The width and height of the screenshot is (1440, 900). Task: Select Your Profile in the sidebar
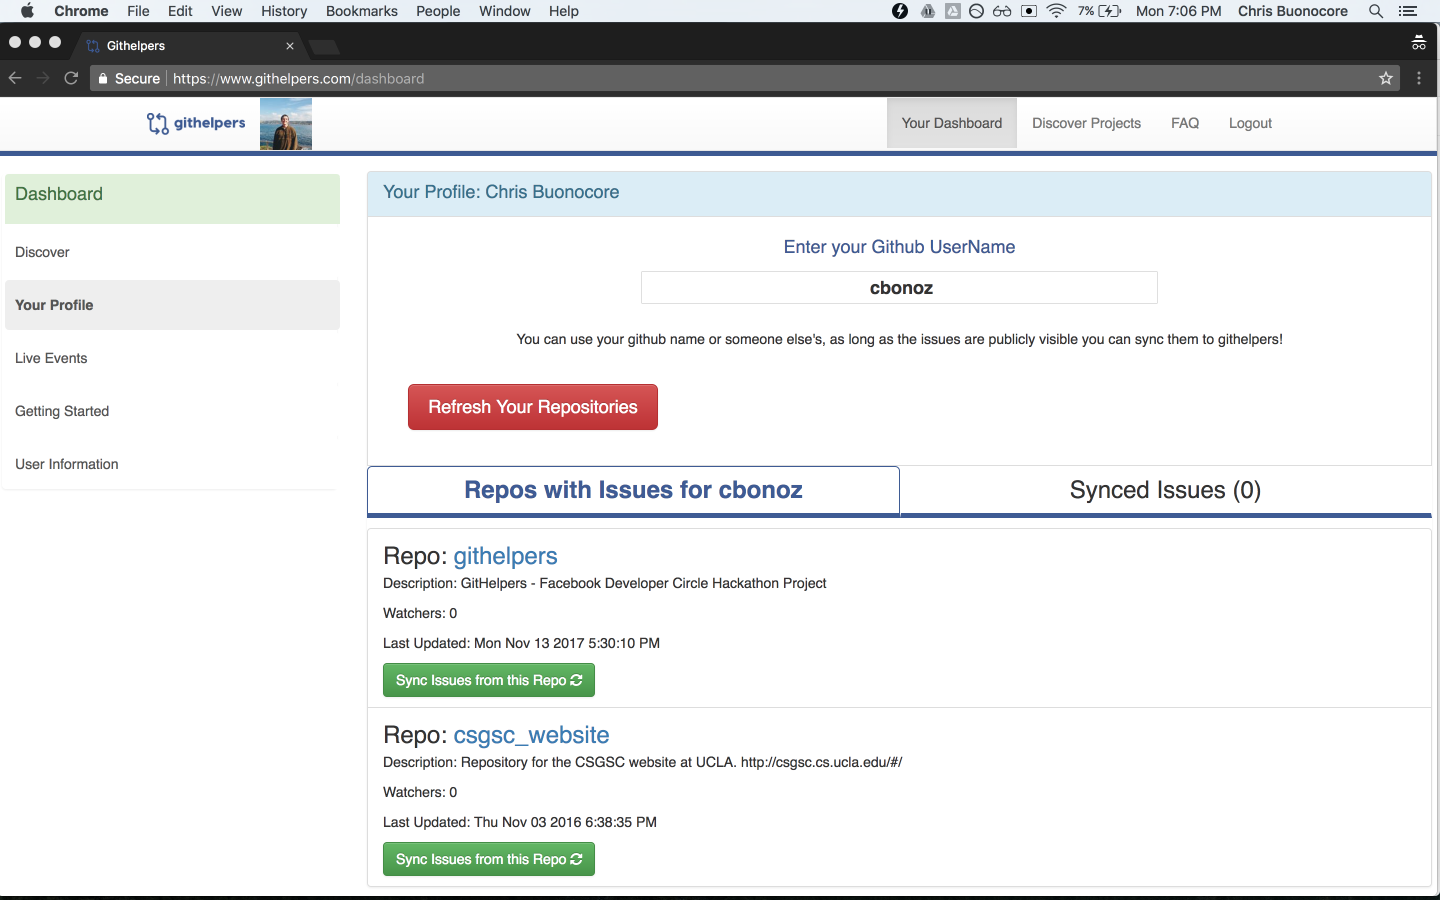[x=172, y=305]
